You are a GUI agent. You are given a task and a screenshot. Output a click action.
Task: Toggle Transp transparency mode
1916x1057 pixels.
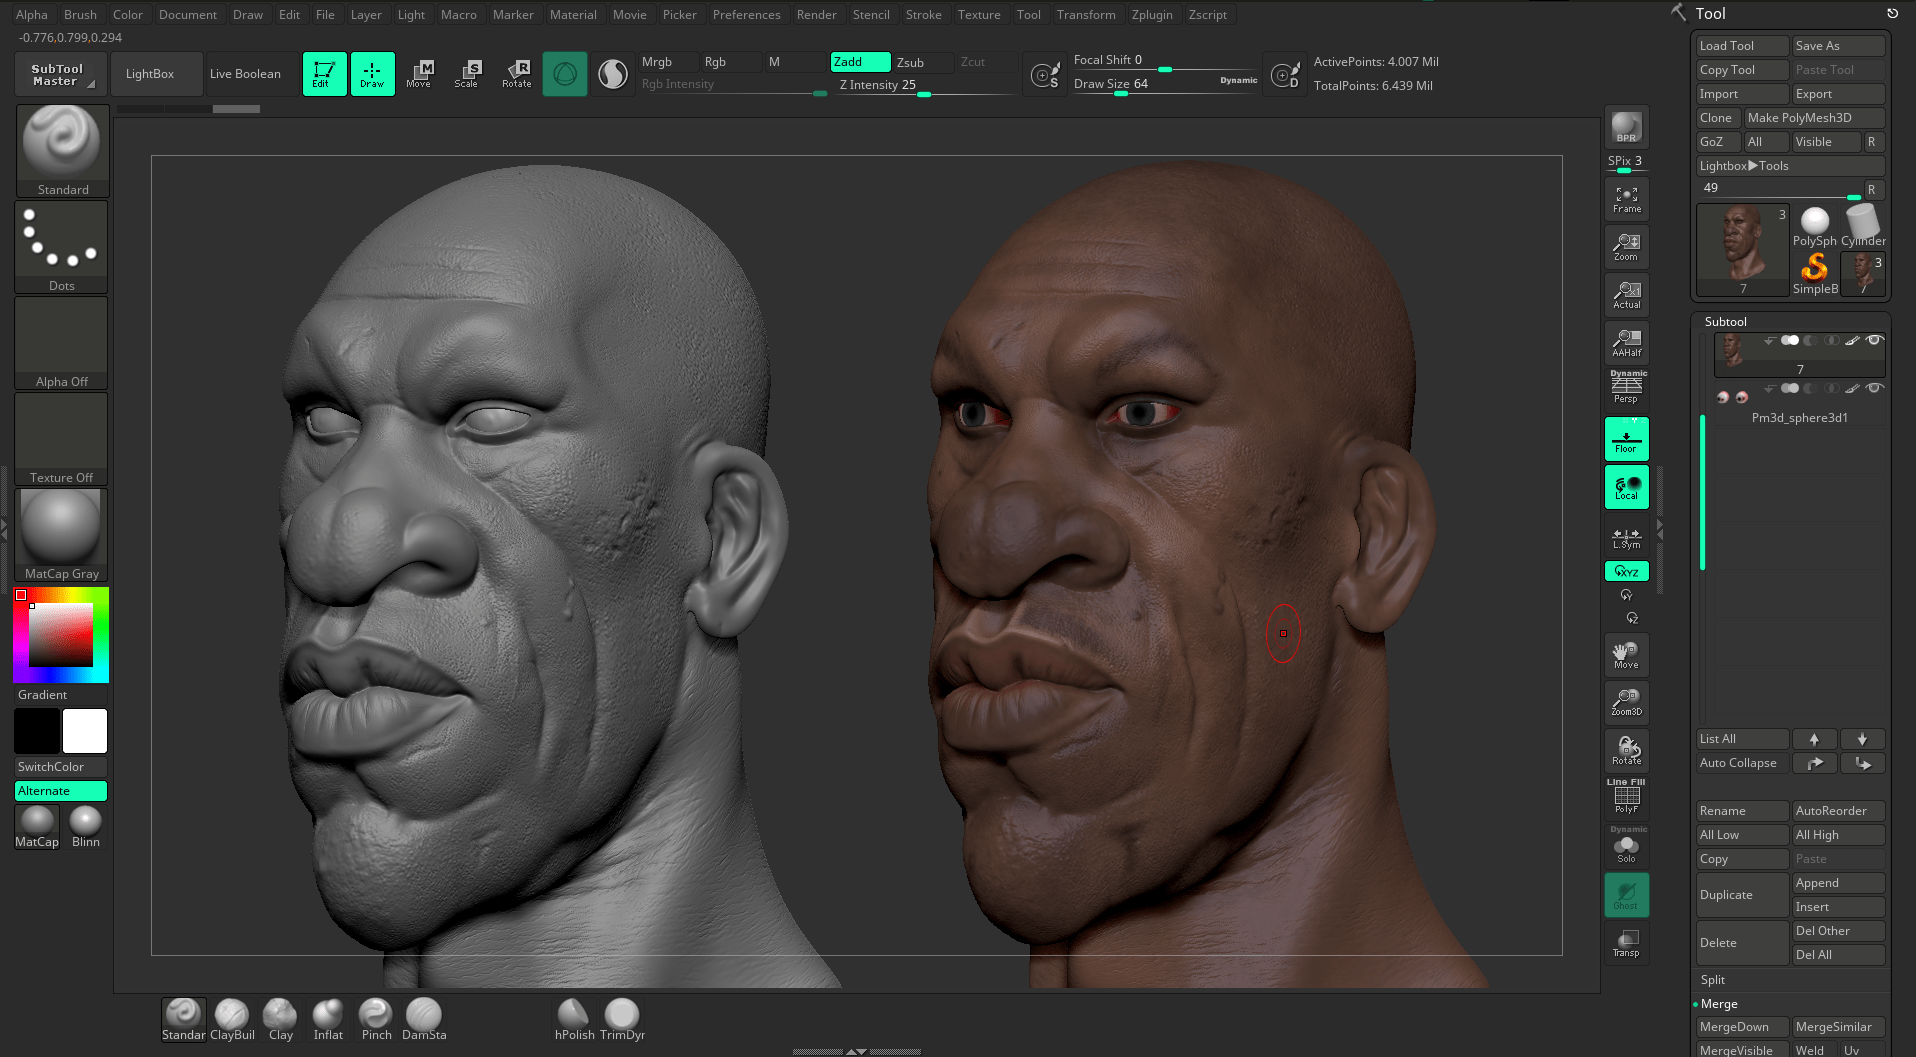(x=1626, y=942)
